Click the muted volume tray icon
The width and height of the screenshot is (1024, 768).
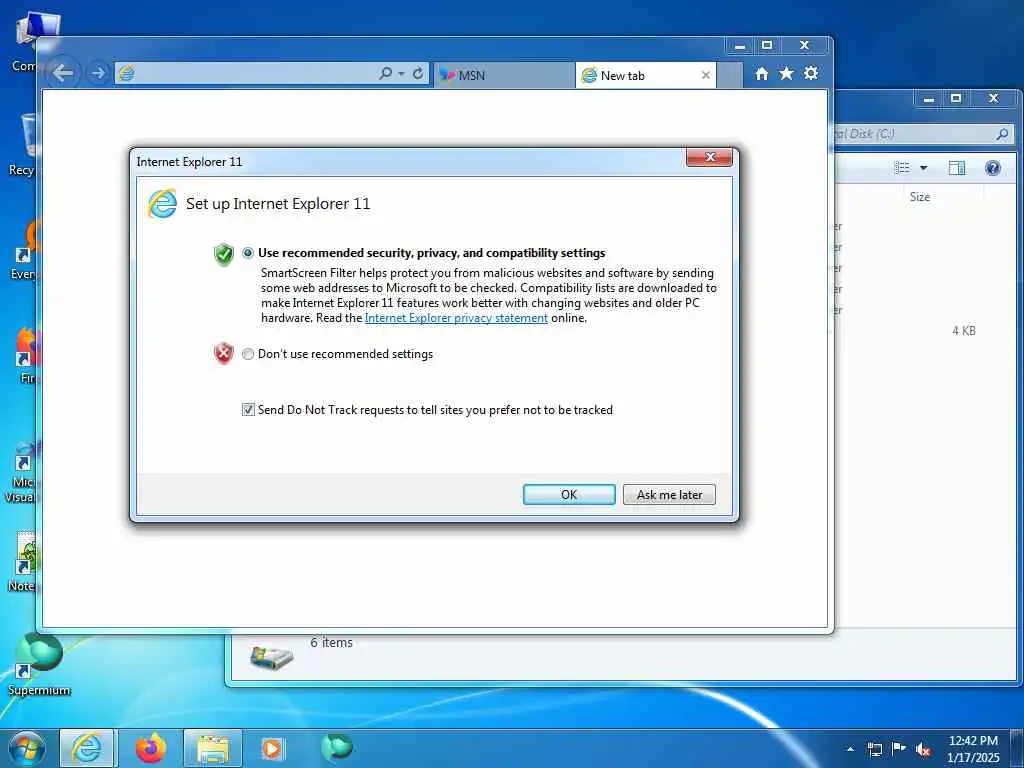(x=923, y=749)
